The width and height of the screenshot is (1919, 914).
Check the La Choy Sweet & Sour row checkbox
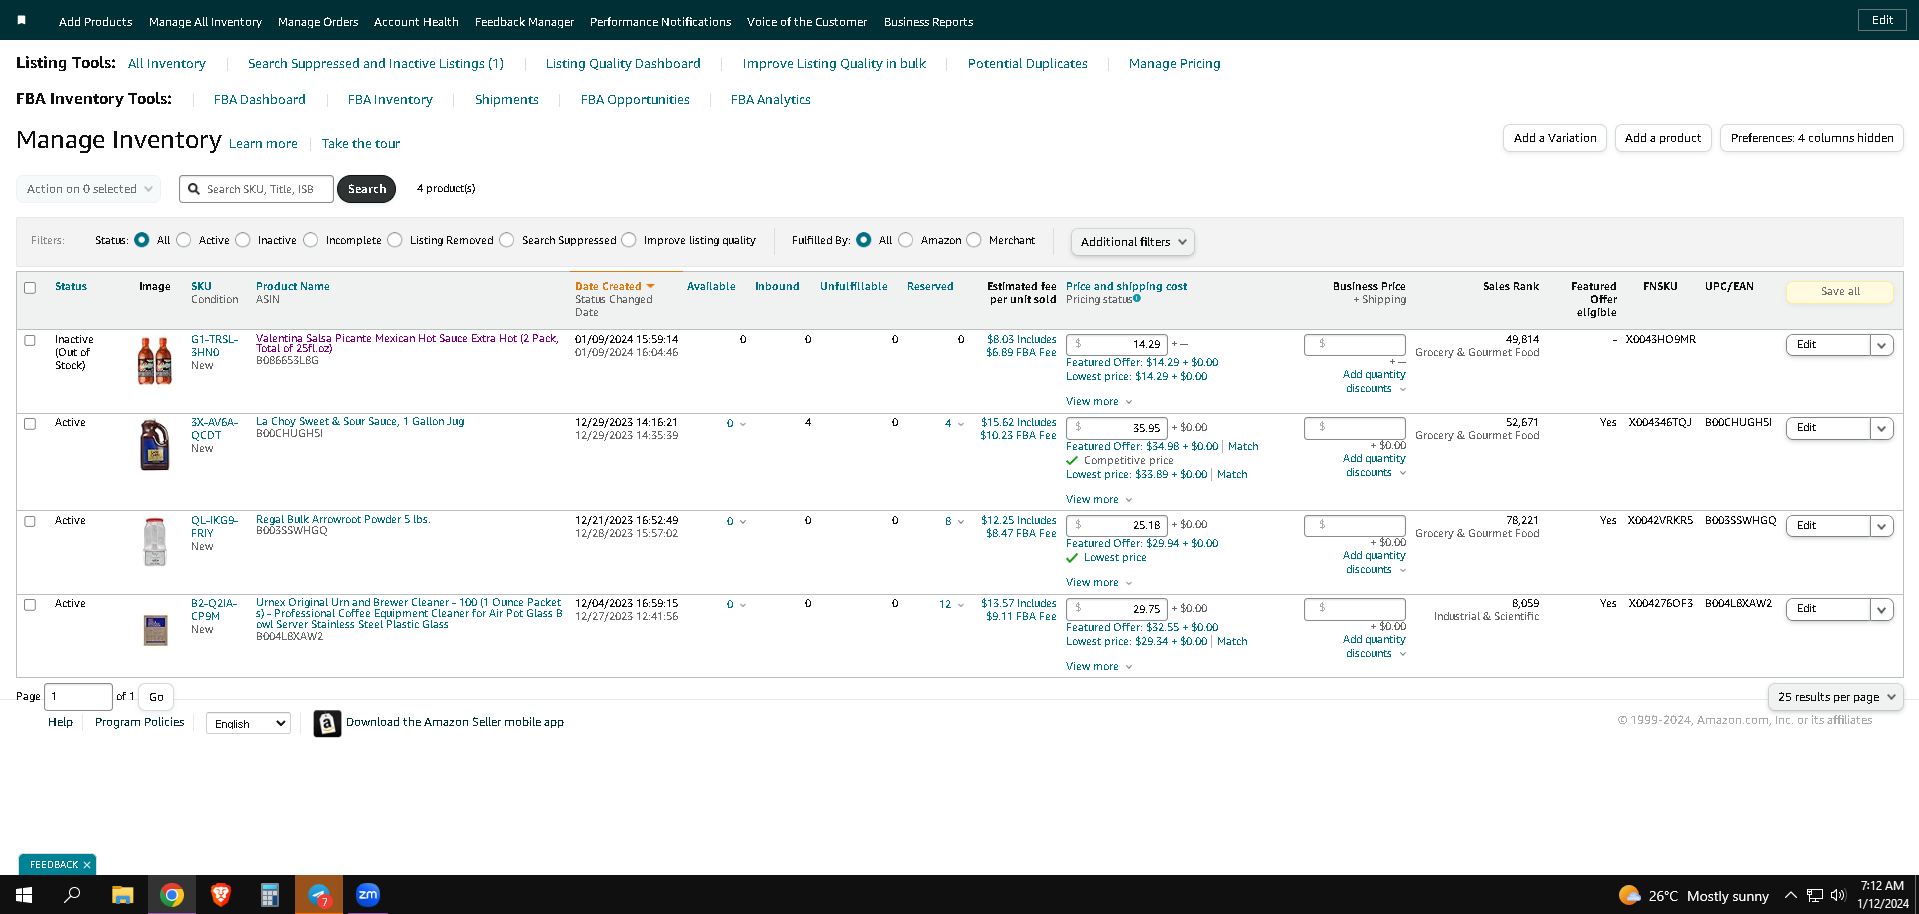[30, 424]
